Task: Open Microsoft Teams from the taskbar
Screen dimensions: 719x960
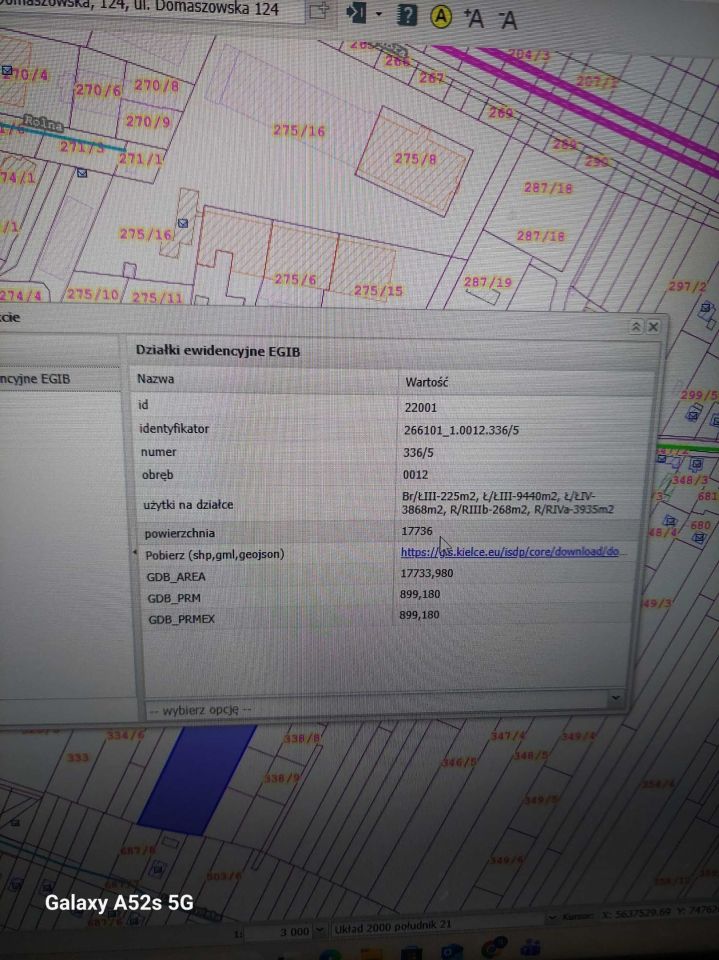Action: click(532, 949)
